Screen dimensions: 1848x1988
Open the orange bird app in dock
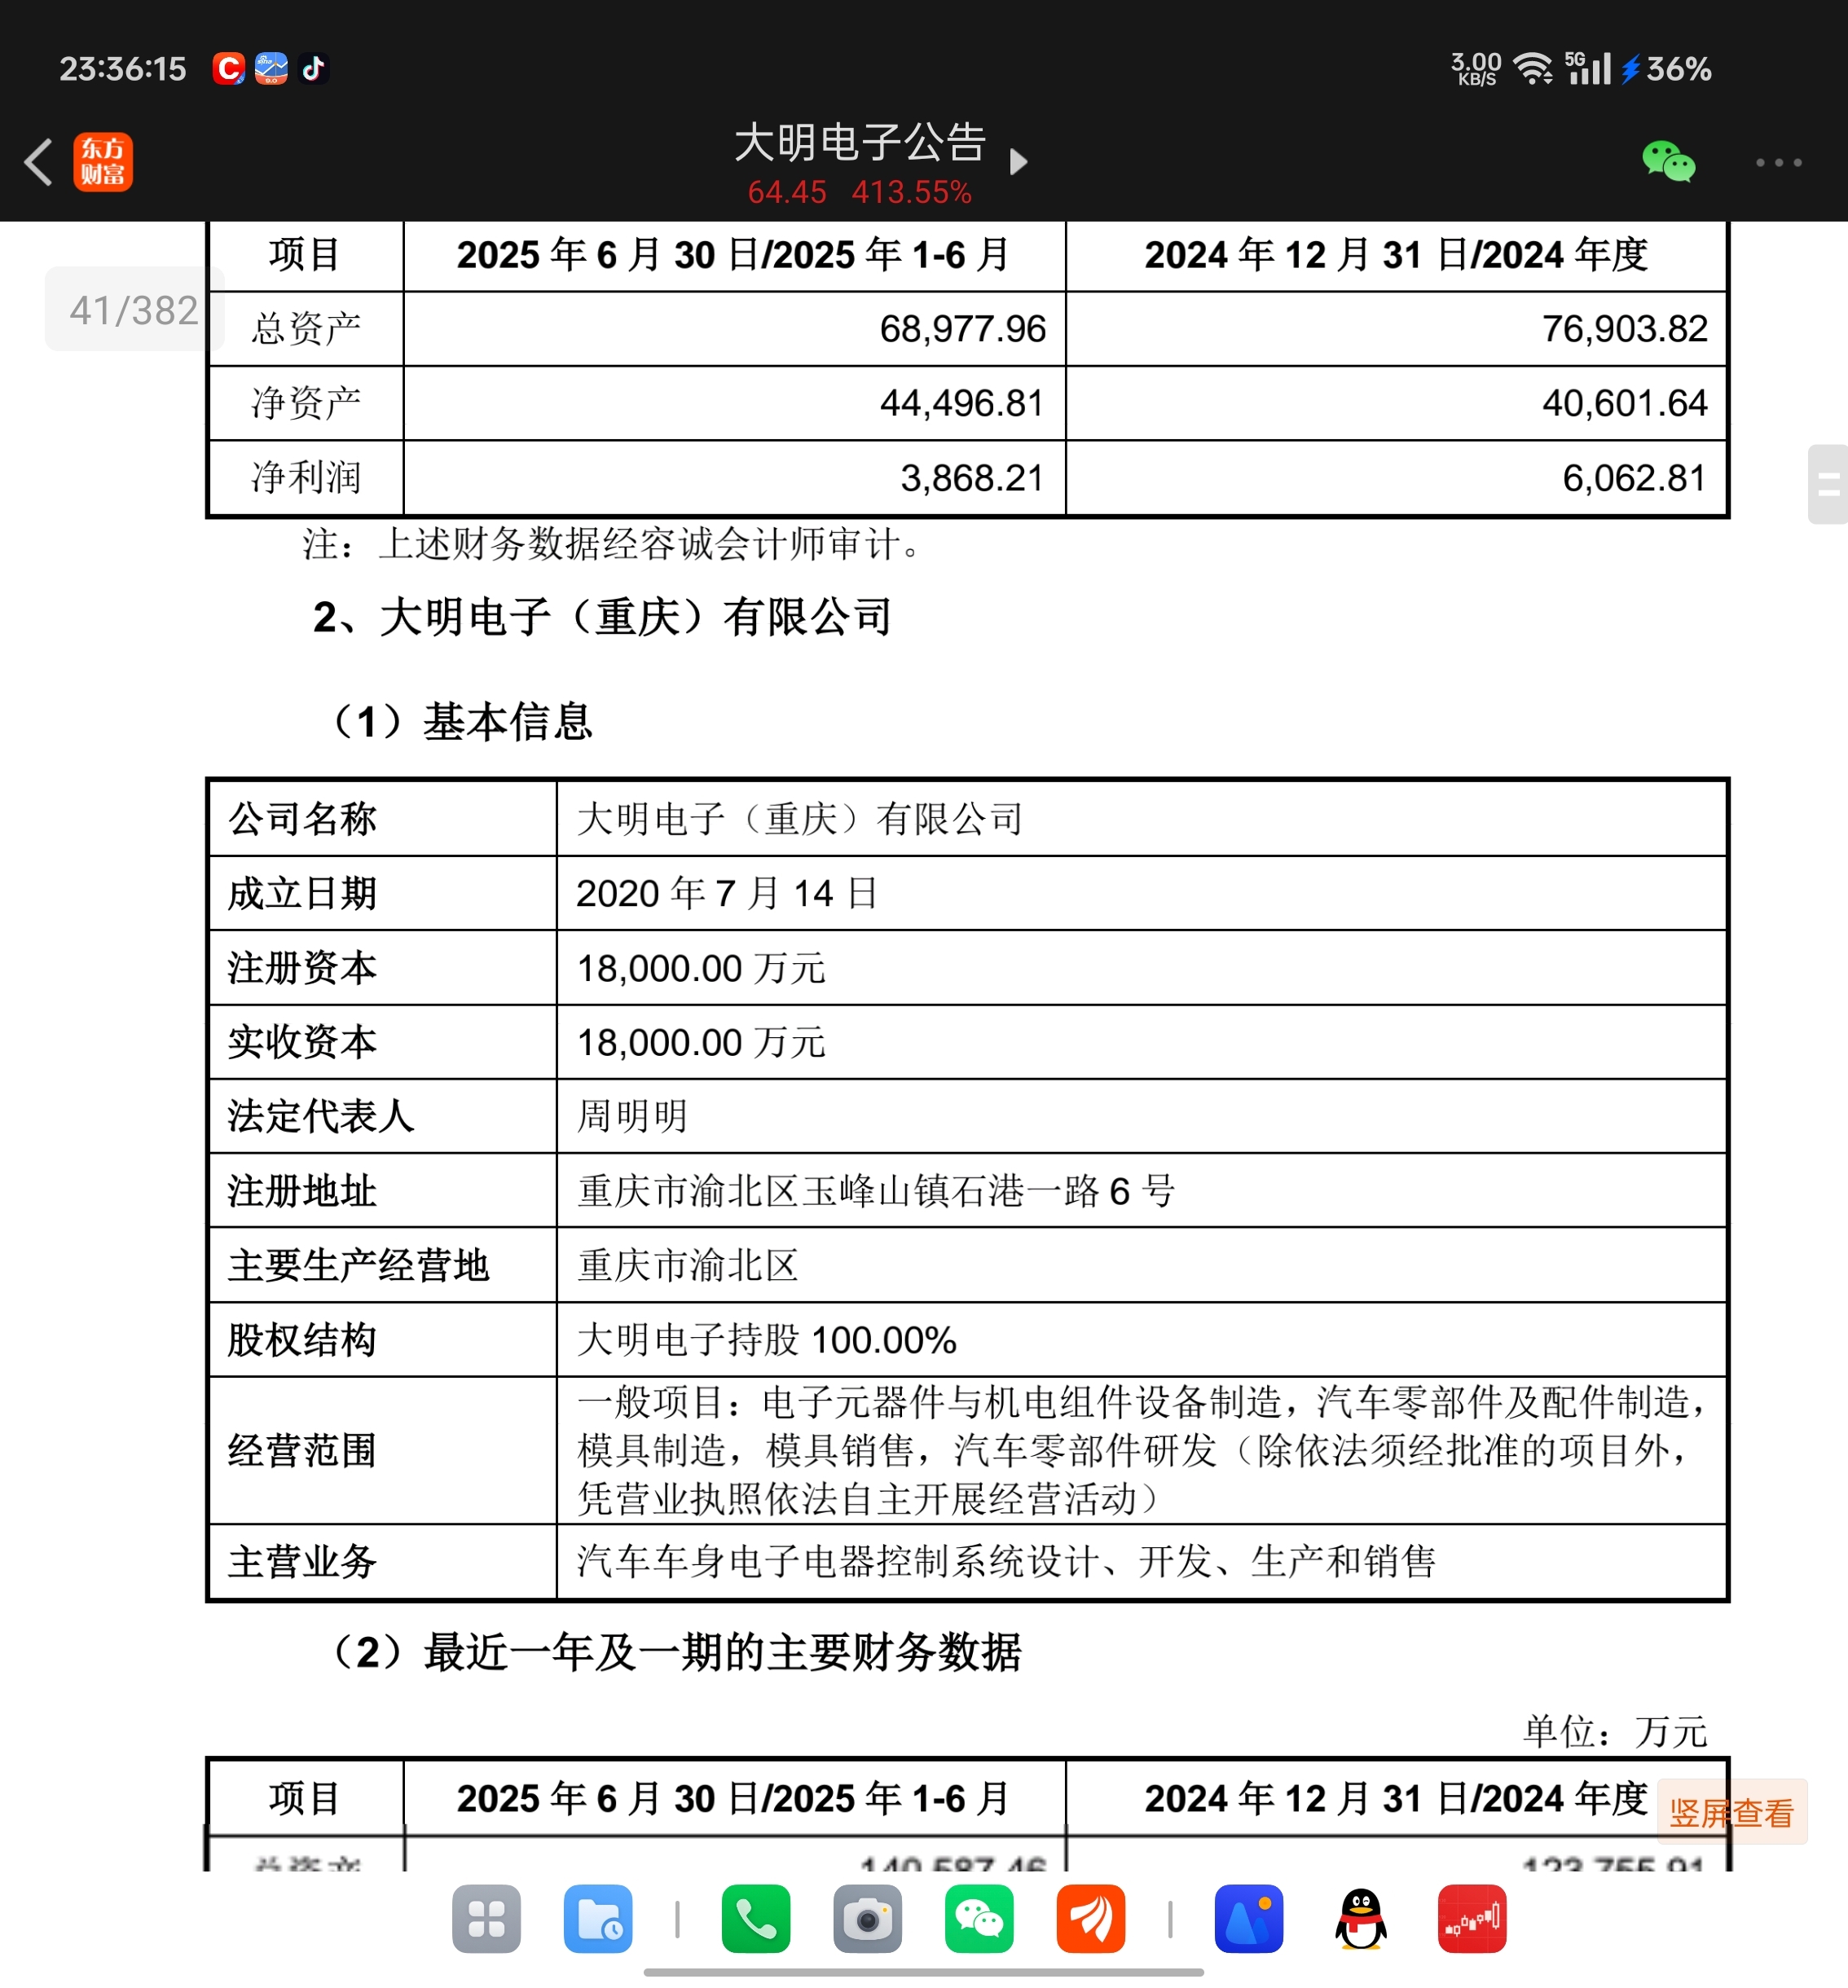pyautogui.click(x=1090, y=1918)
